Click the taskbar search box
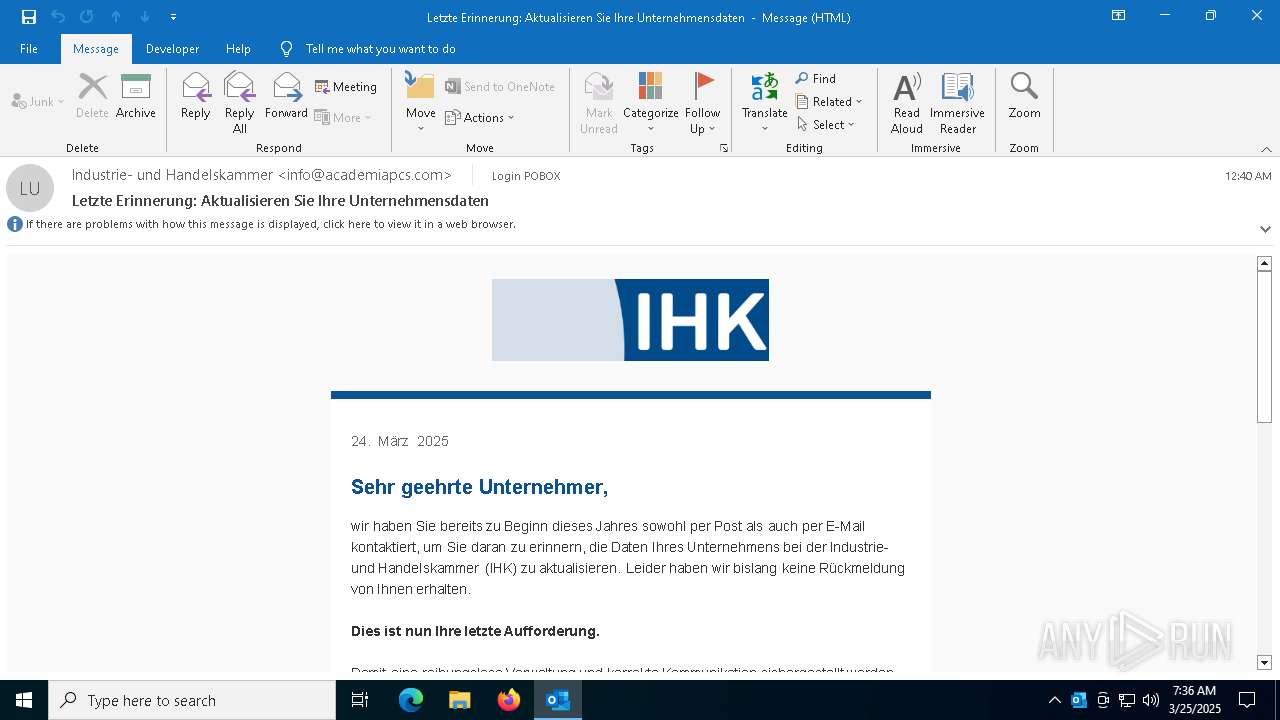The image size is (1280, 720). pos(192,700)
